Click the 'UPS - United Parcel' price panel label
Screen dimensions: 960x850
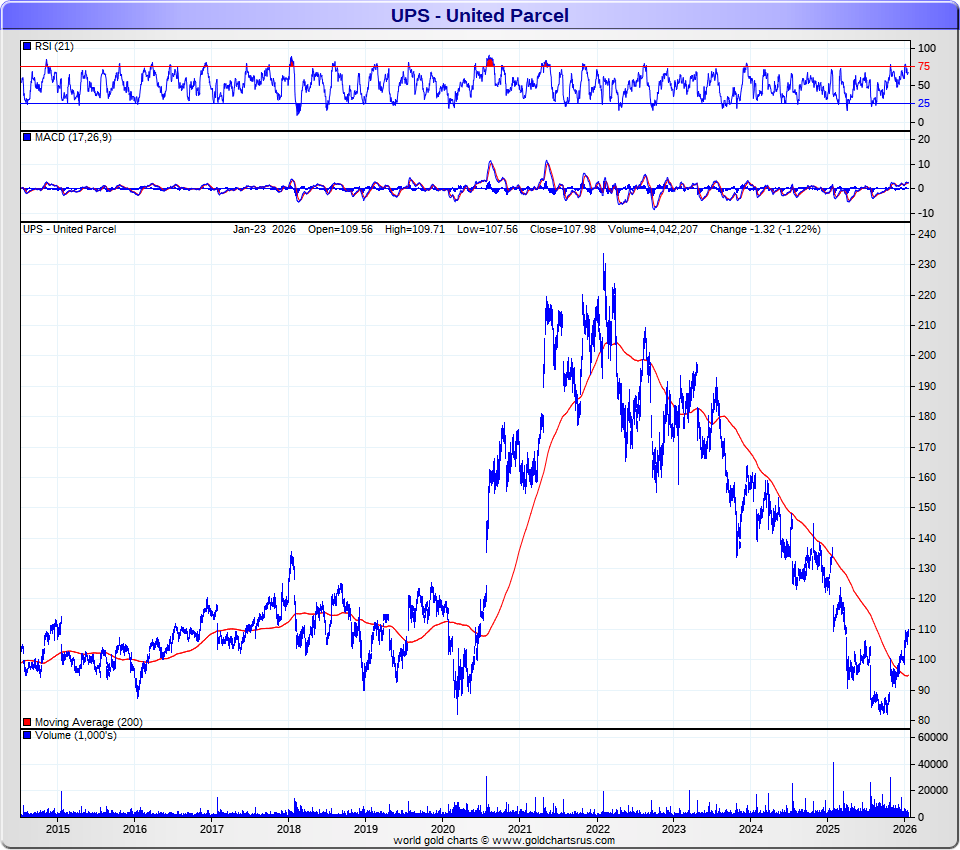click(69, 229)
